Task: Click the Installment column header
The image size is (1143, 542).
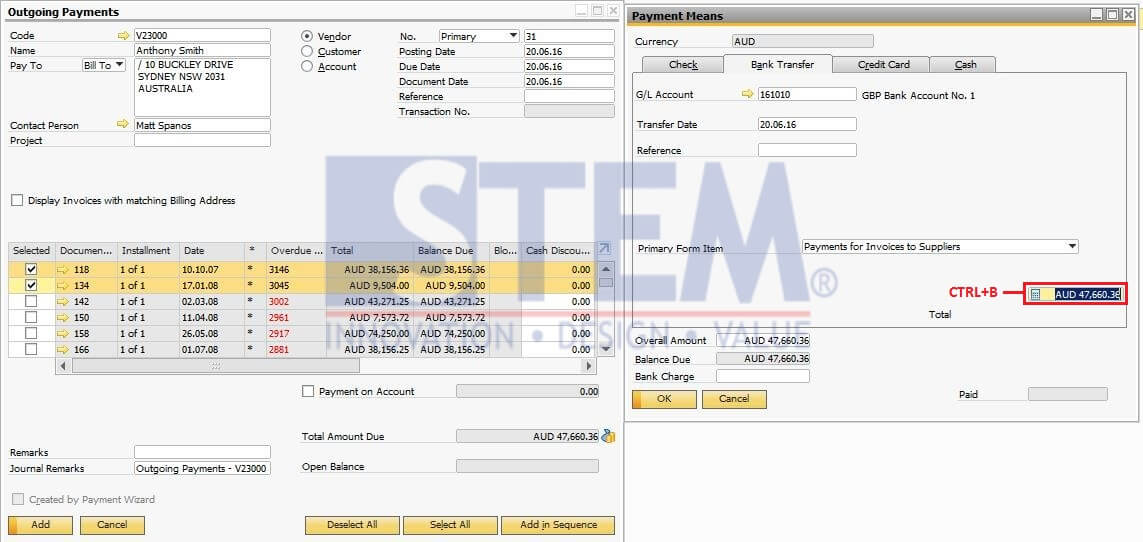Action: click(148, 251)
